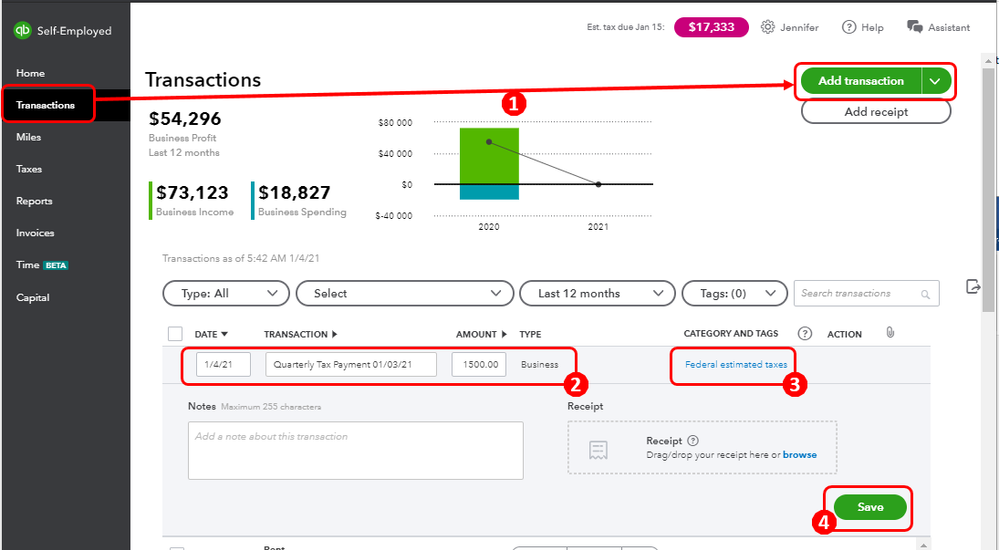Open the Type: All filter dropdown

tap(226, 293)
